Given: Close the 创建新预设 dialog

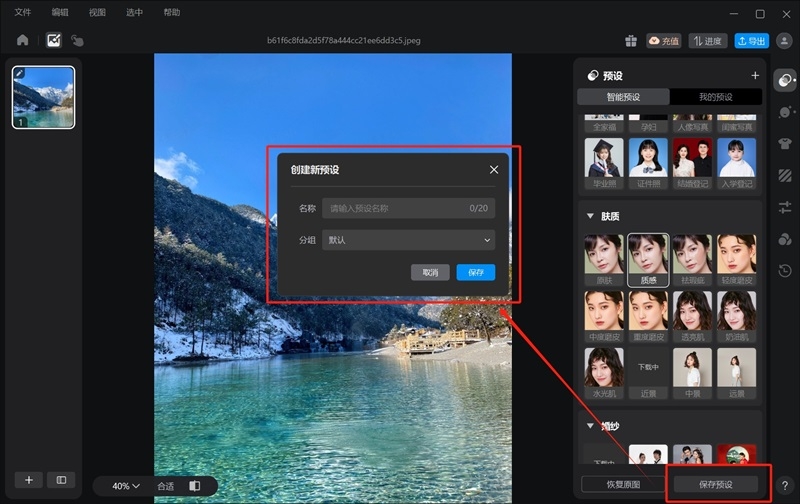Looking at the screenshot, I should pyautogui.click(x=494, y=169).
